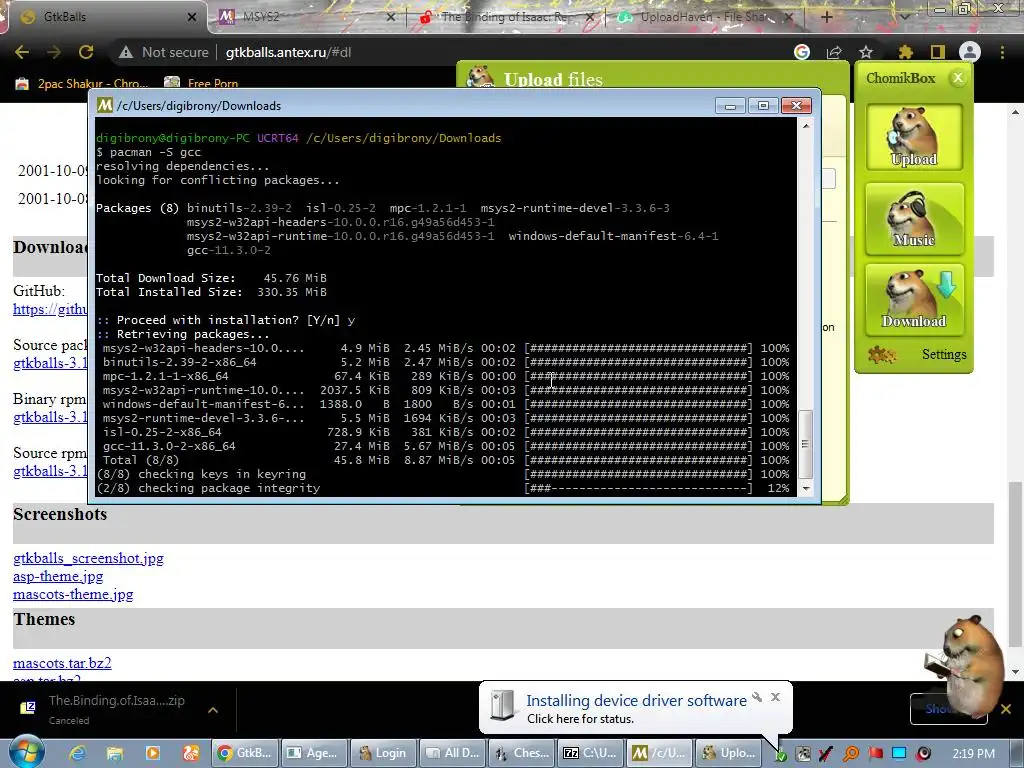Open the Windows Start menu
1024x768 pixels.
(27, 752)
